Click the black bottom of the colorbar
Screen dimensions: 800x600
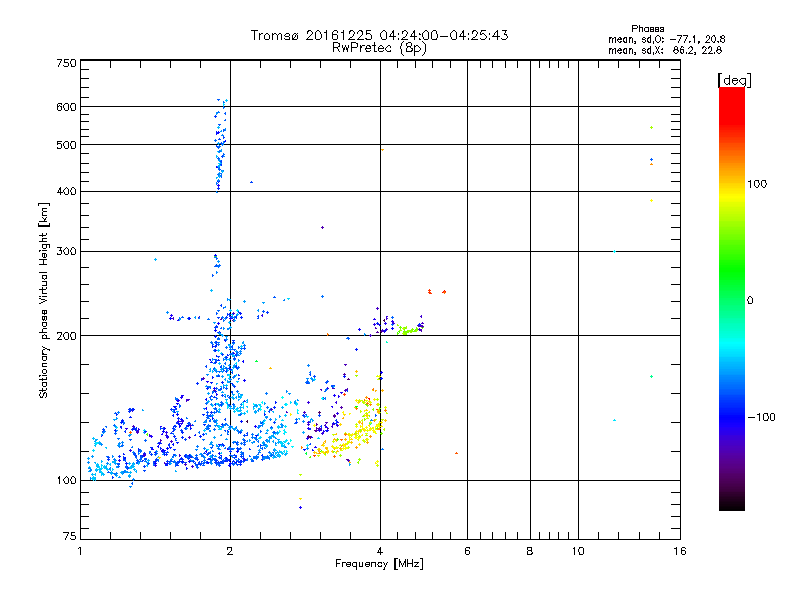[732, 503]
